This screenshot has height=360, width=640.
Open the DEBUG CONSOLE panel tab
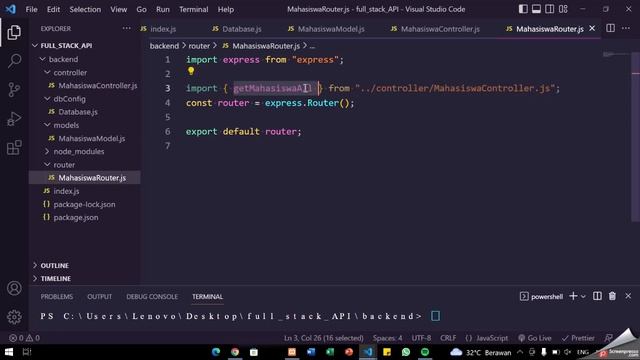152,296
